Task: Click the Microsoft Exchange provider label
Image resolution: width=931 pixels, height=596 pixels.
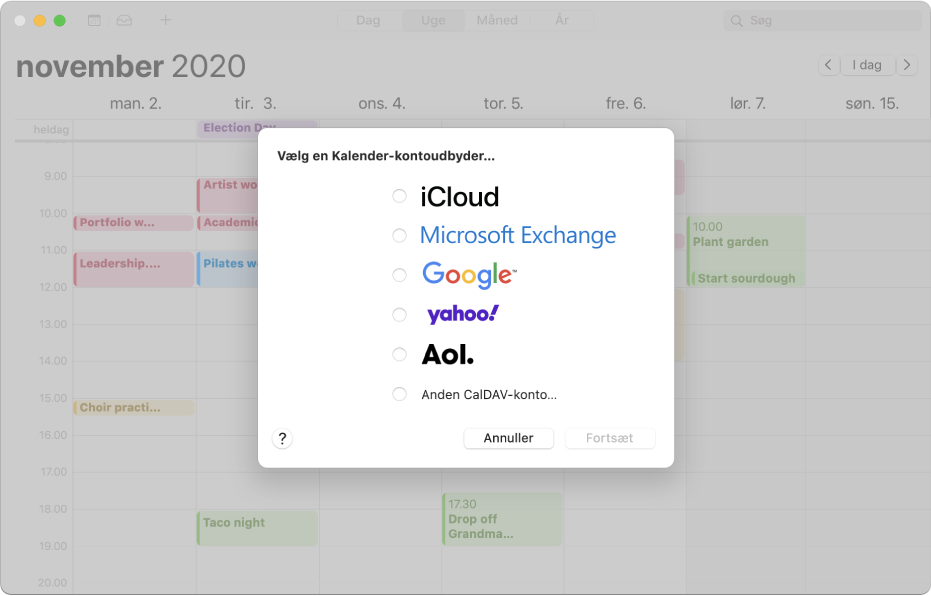Action: click(518, 236)
